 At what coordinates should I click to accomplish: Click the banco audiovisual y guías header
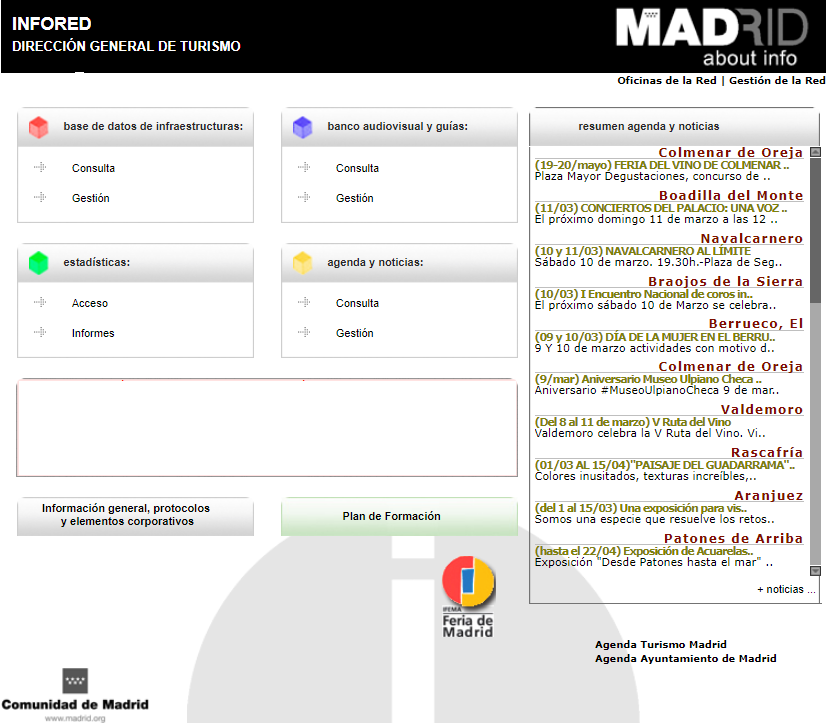pos(398,126)
